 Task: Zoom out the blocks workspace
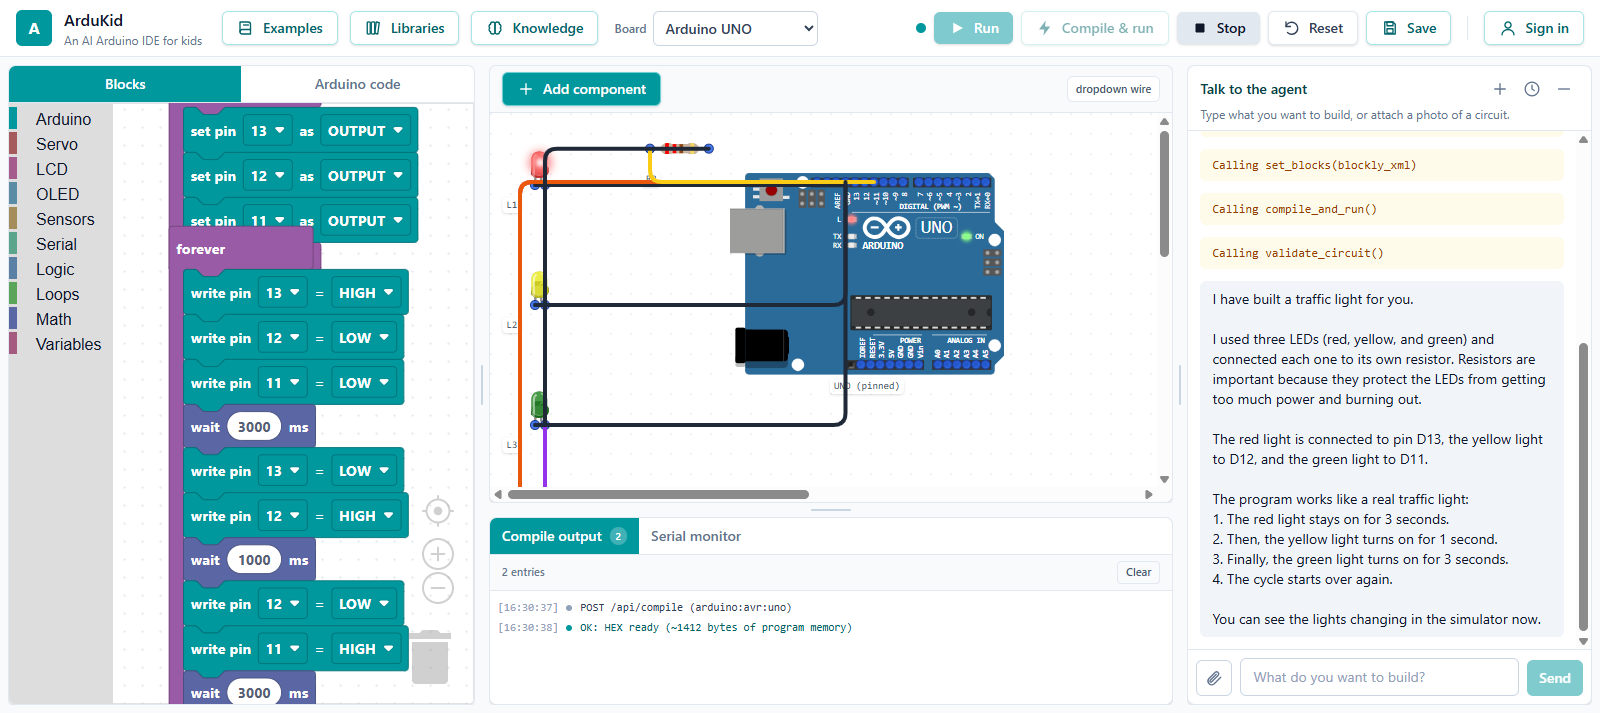click(438, 588)
